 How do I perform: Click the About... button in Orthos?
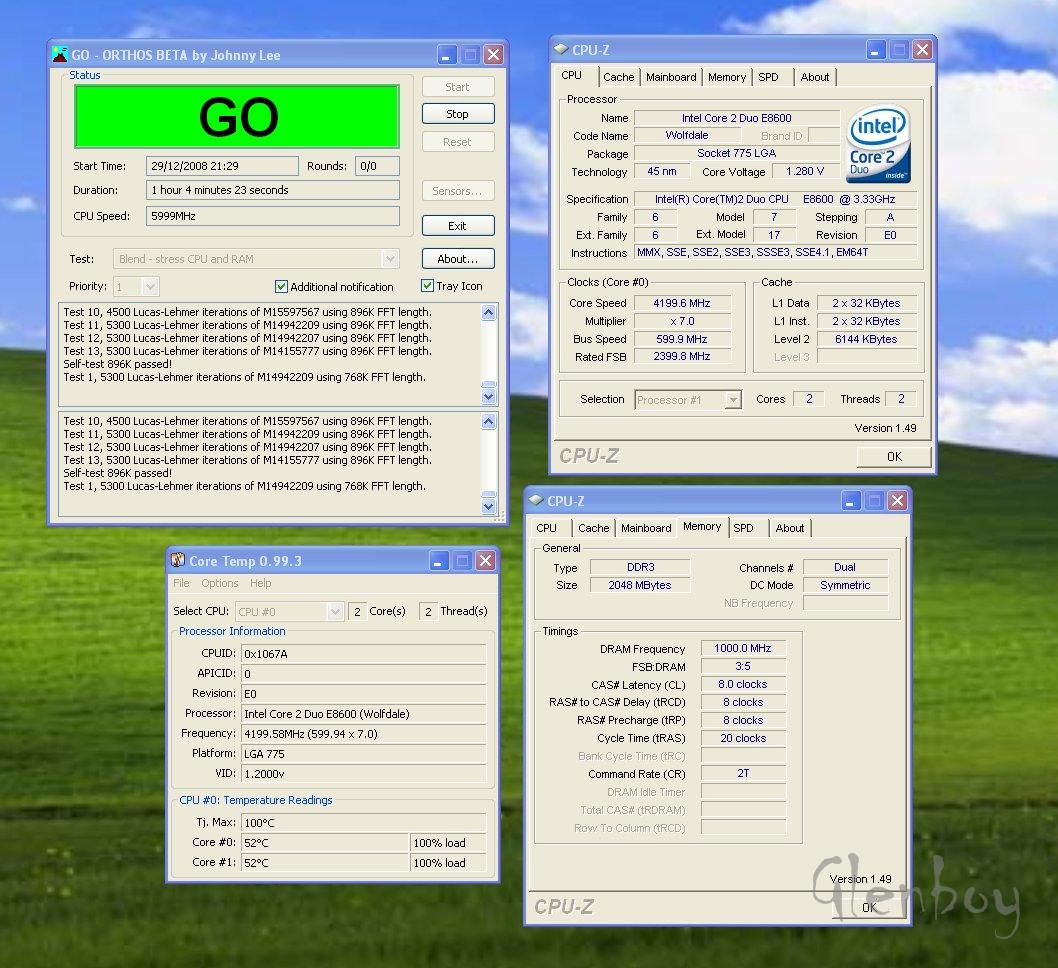[x=457, y=259]
